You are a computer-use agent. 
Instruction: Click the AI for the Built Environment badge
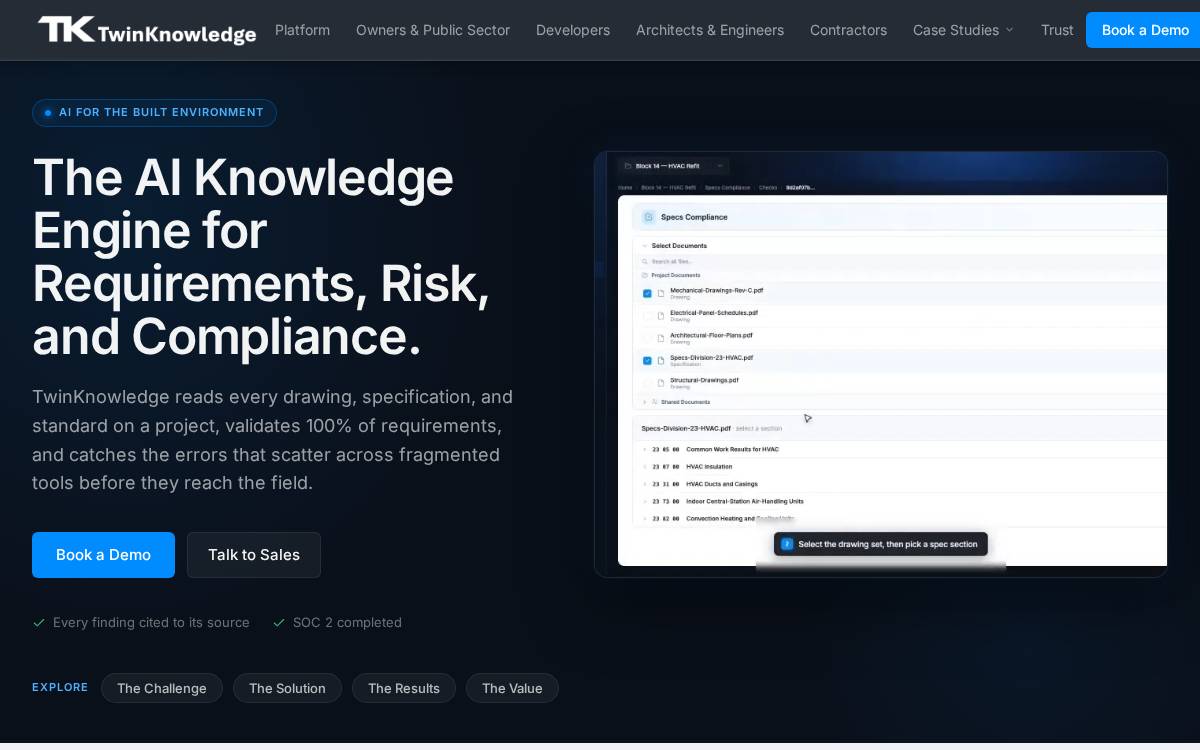[154, 113]
